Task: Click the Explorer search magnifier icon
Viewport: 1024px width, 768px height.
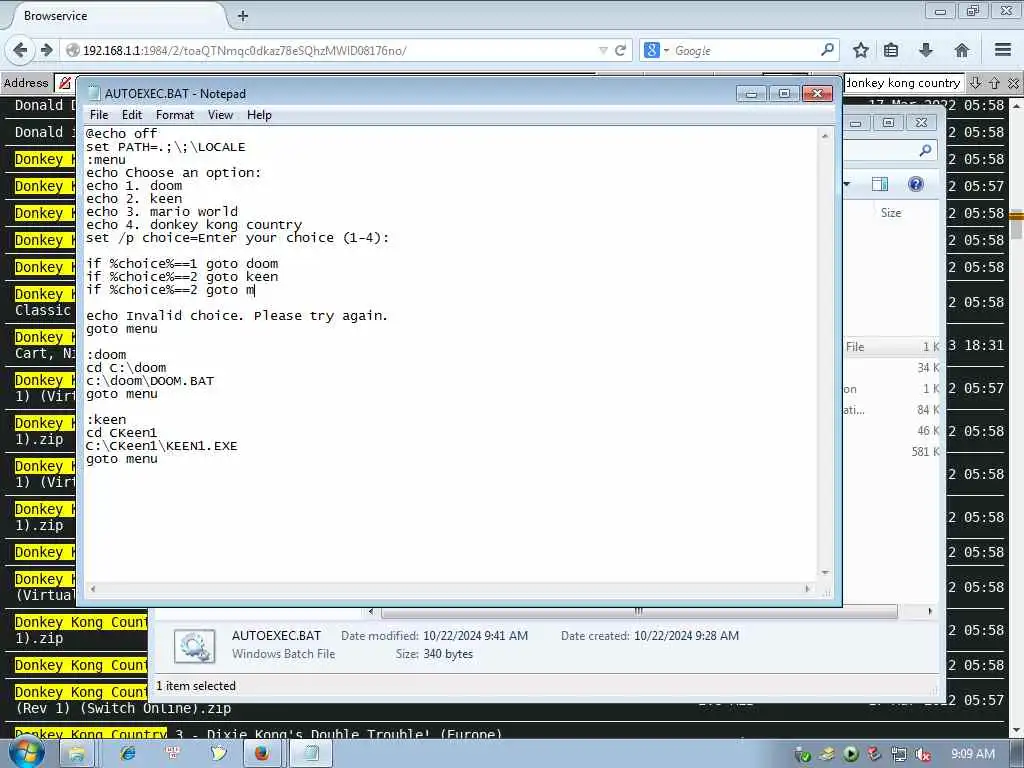Action: 925,151
